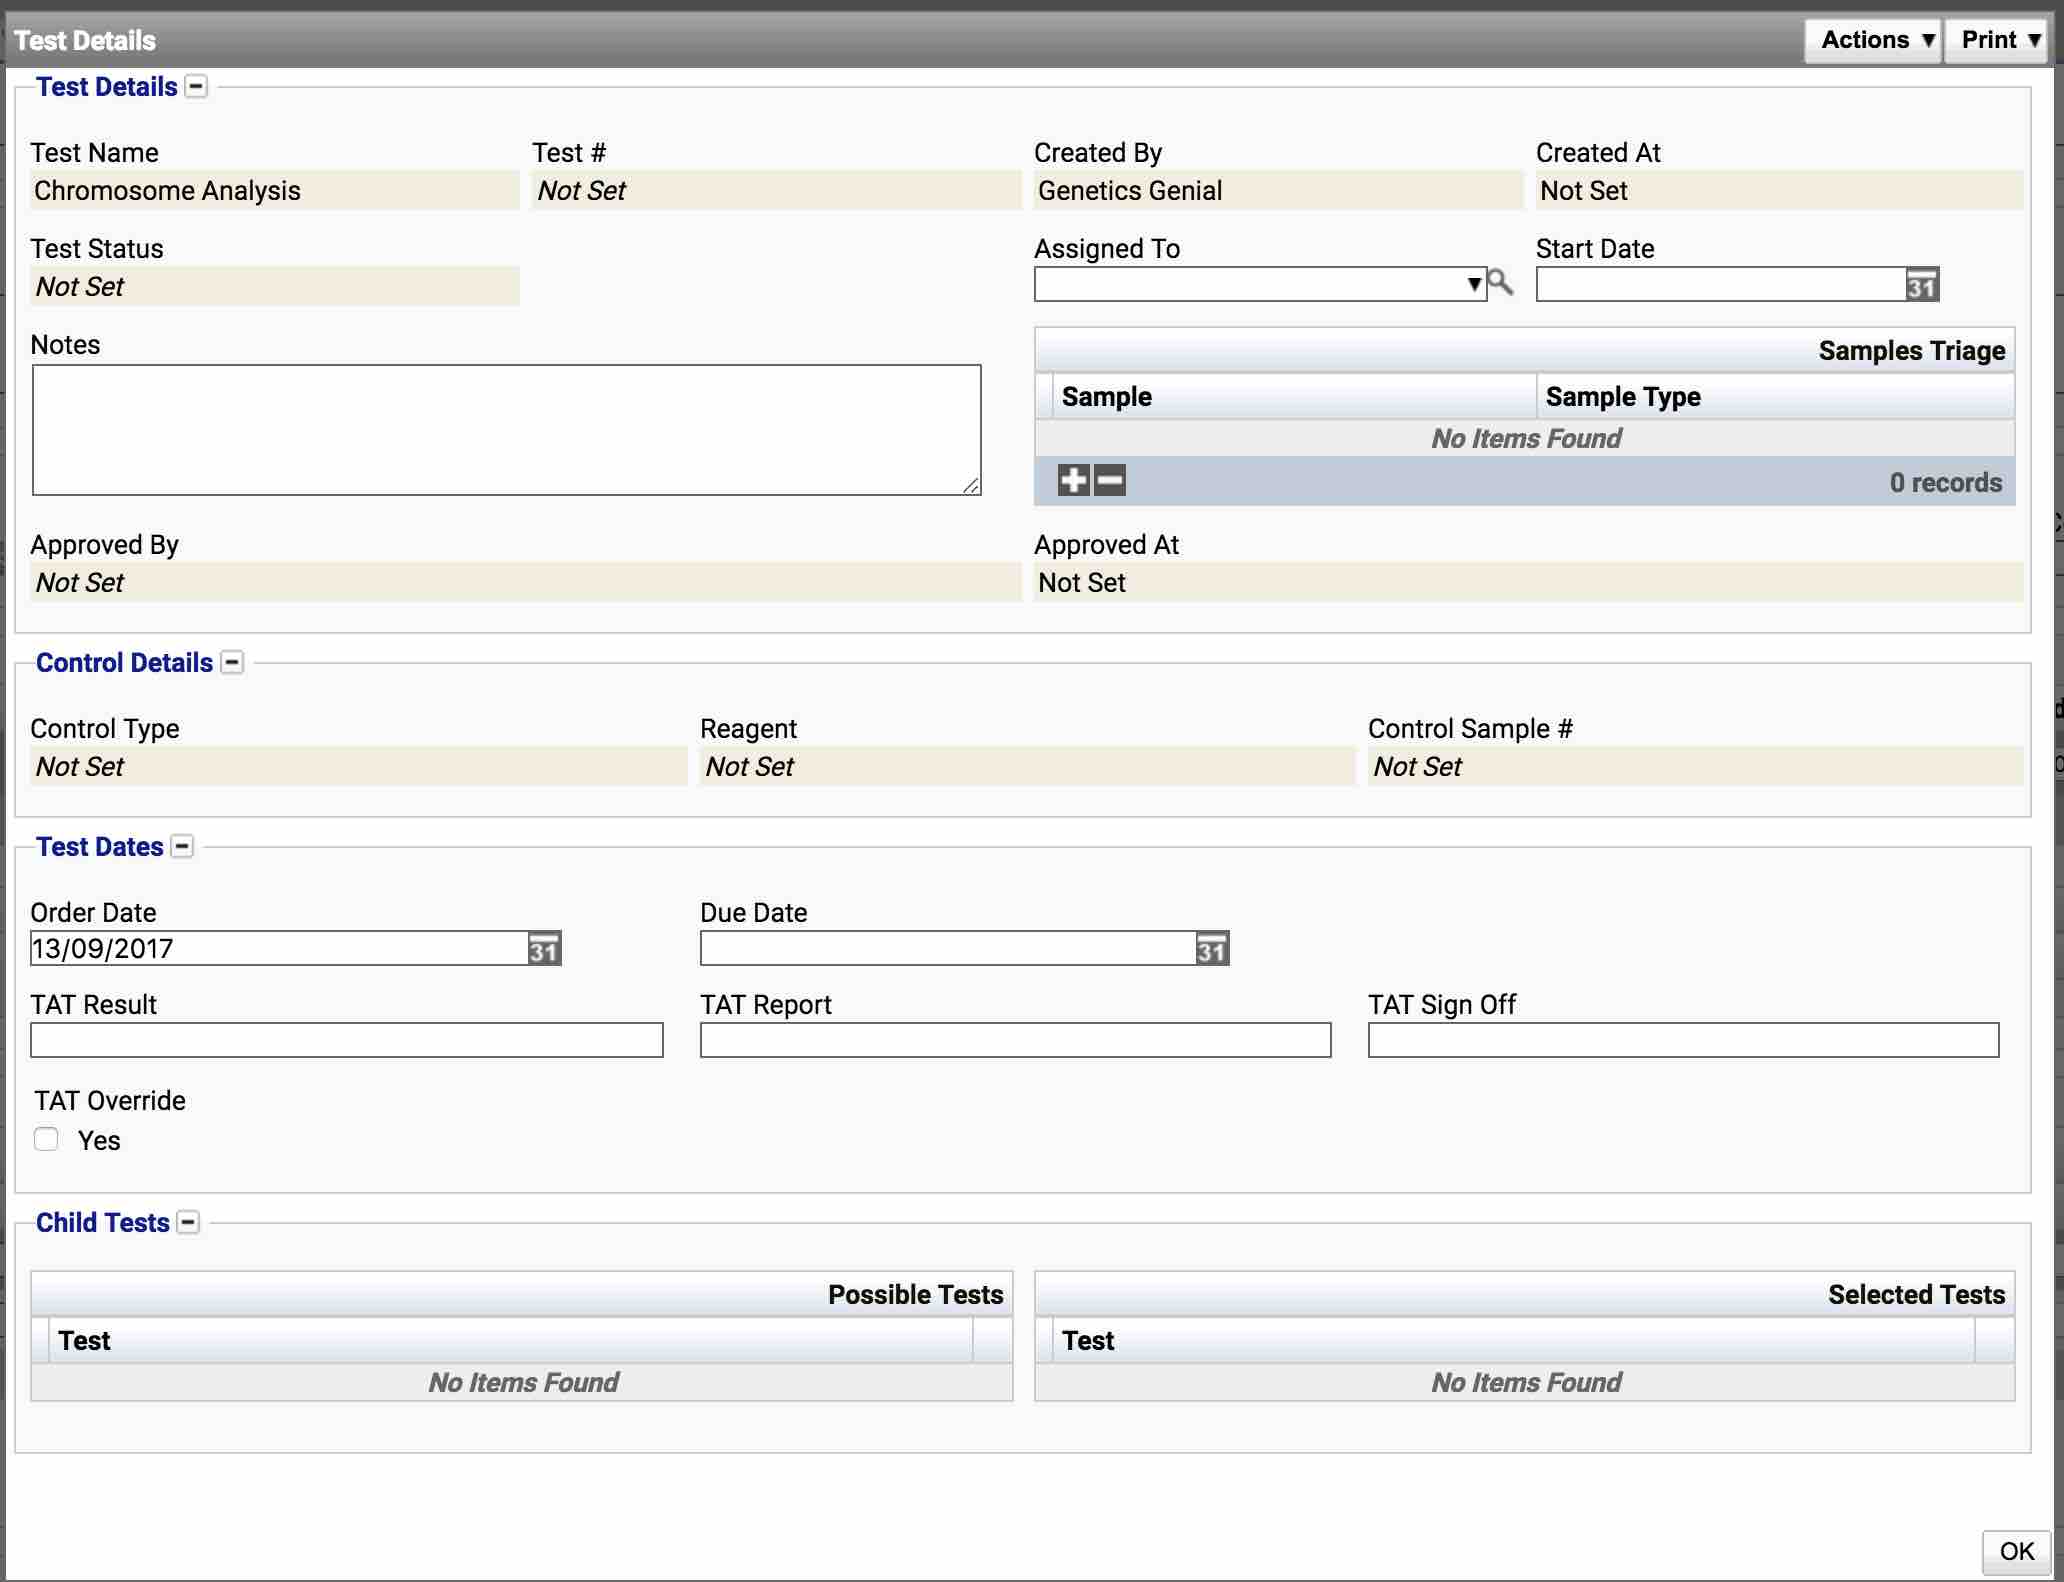Click the Test Dates section title
The height and width of the screenshot is (1582, 2064).
pyautogui.click(x=100, y=846)
